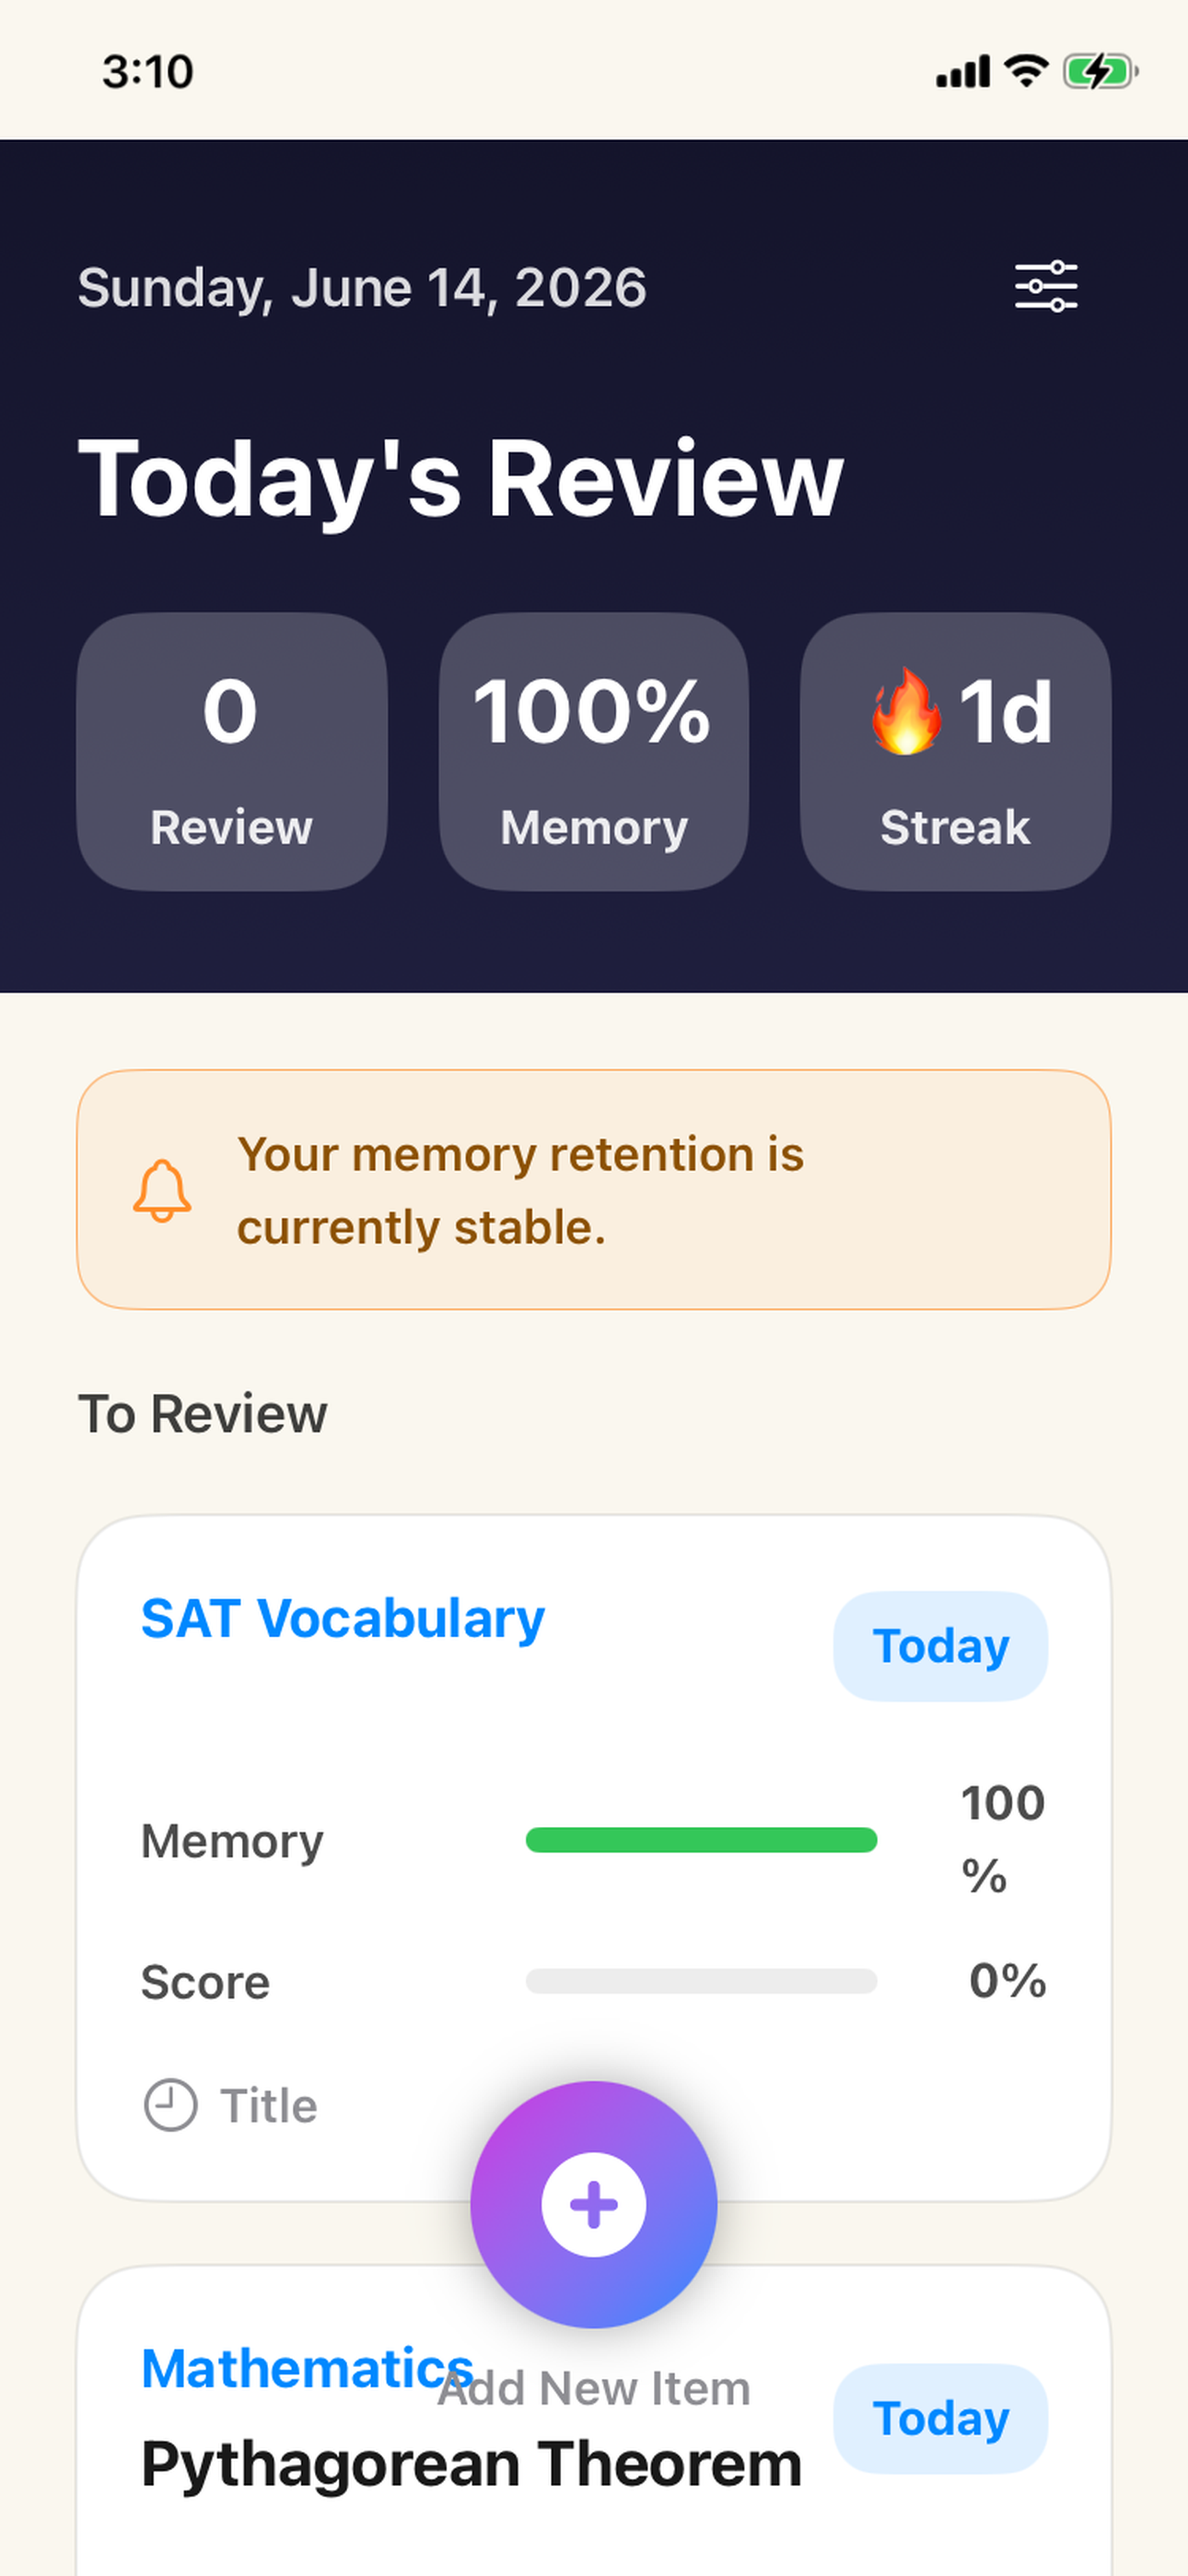1188x2576 pixels.
Task: Tap Today badge on SAT Vocabulary card
Action: coord(941,1646)
